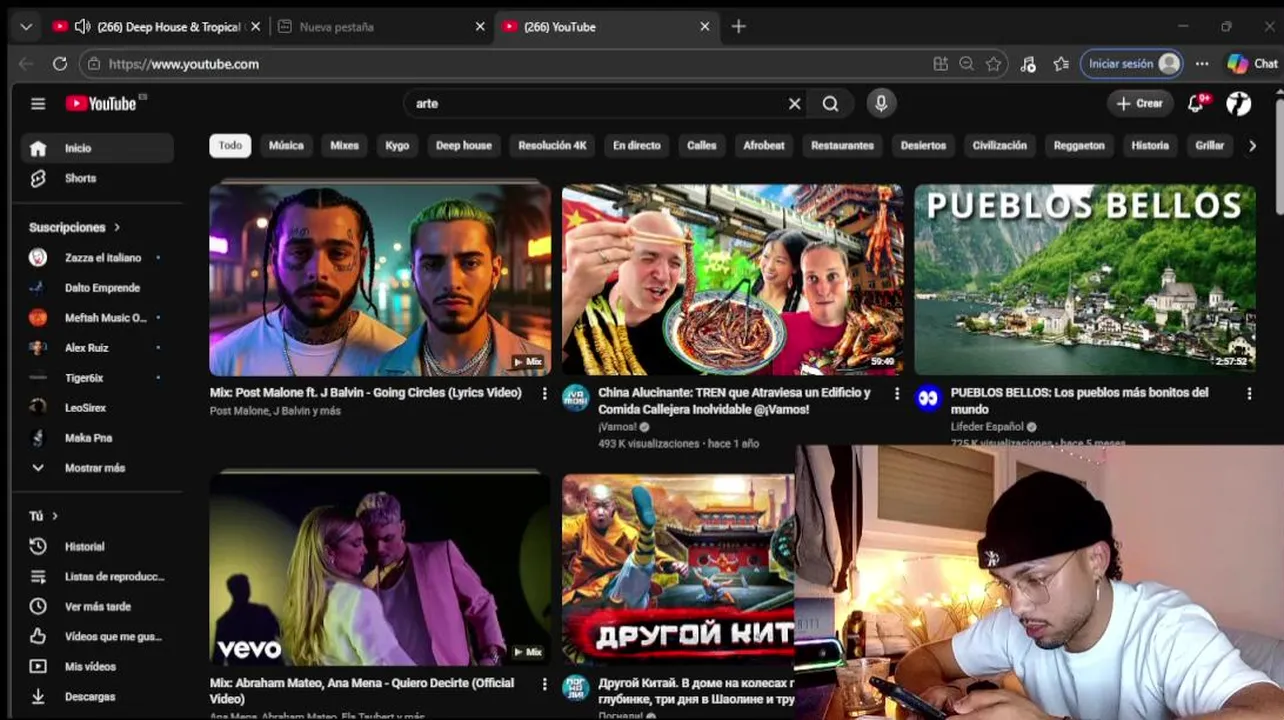Open Mis vídeos in the sidebar
The image size is (1284, 720).
tap(97, 667)
